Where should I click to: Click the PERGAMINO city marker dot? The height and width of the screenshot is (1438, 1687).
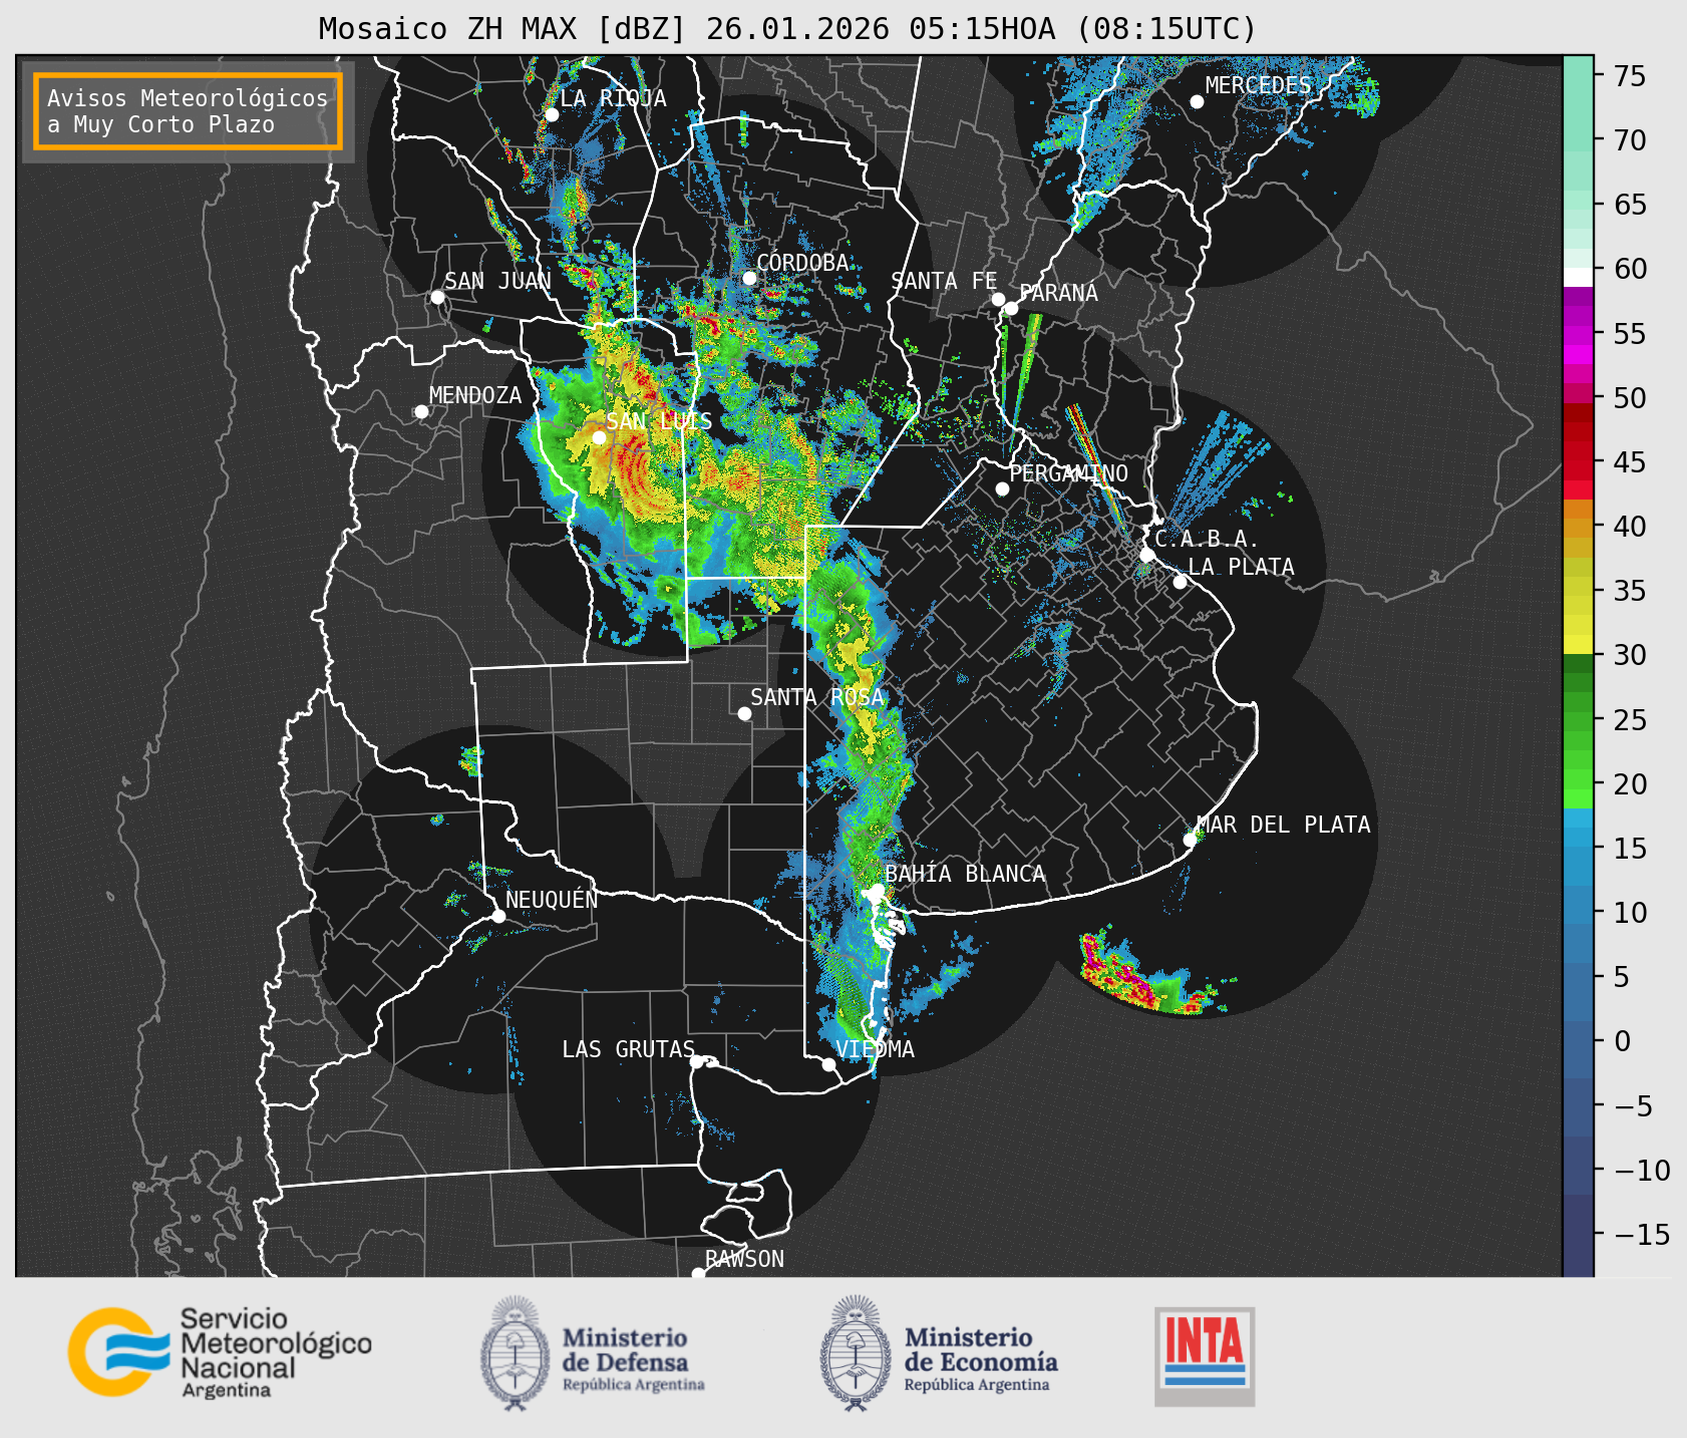click(x=1002, y=489)
